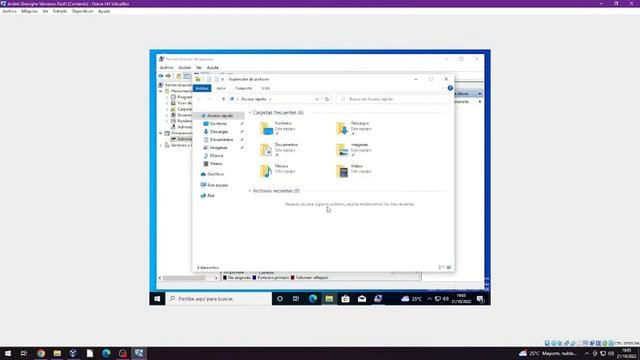Open the Documentos folder tile under Carpetas frecuentes
This screenshot has width=640, height=360.
point(279,150)
